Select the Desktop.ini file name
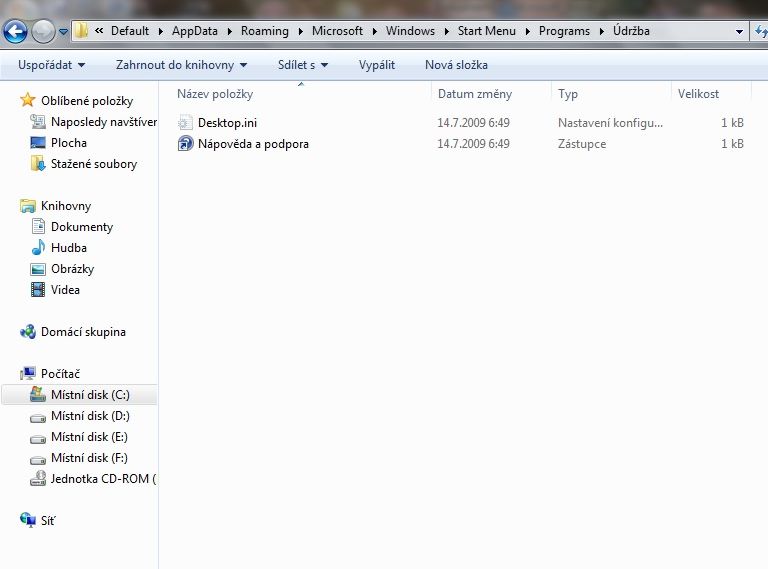The width and height of the screenshot is (768, 569). coord(227,122)
